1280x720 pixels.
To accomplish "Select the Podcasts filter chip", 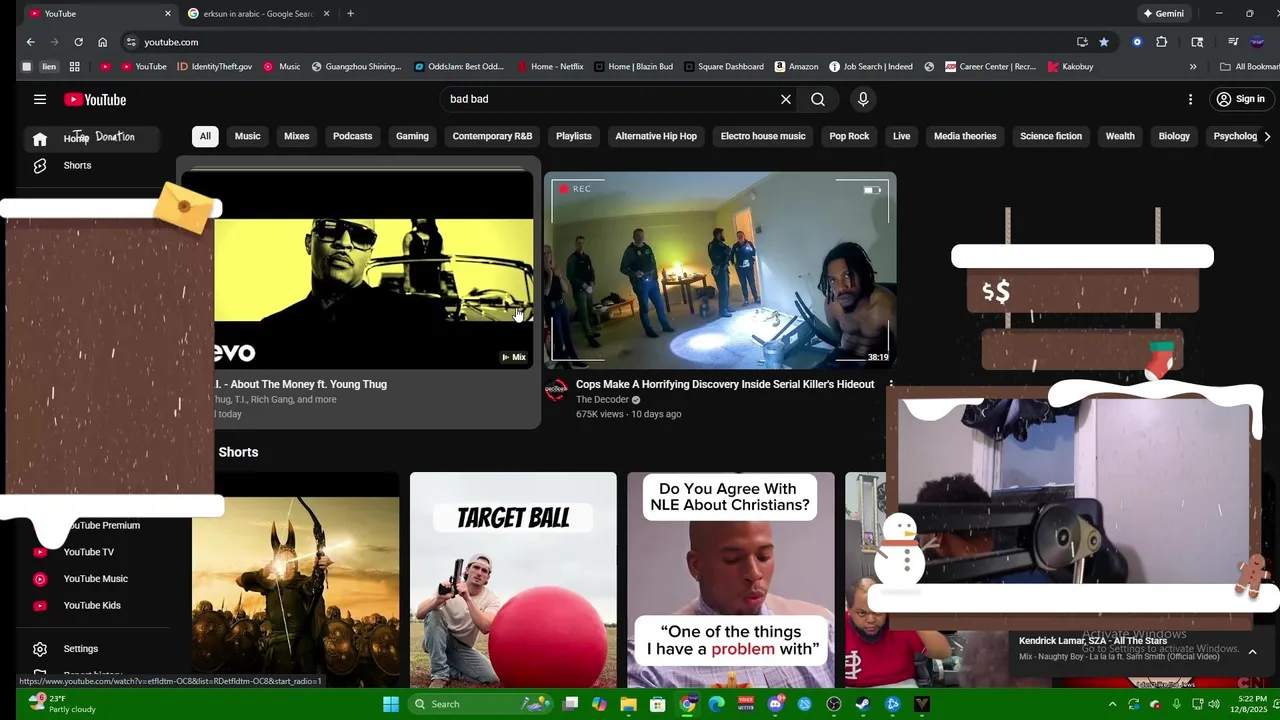I will coord(352,136).
